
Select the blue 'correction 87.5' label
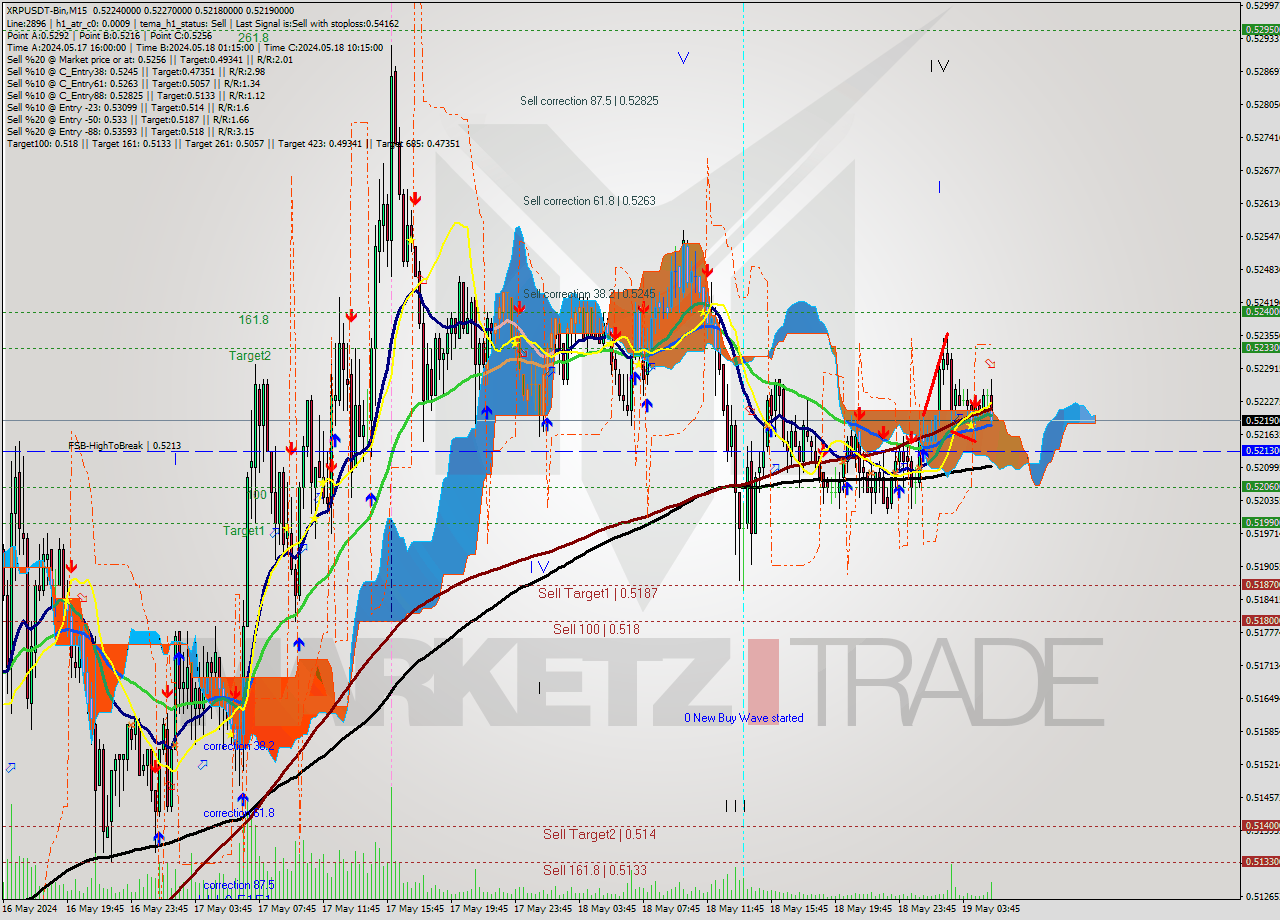(x=238, y=885)
